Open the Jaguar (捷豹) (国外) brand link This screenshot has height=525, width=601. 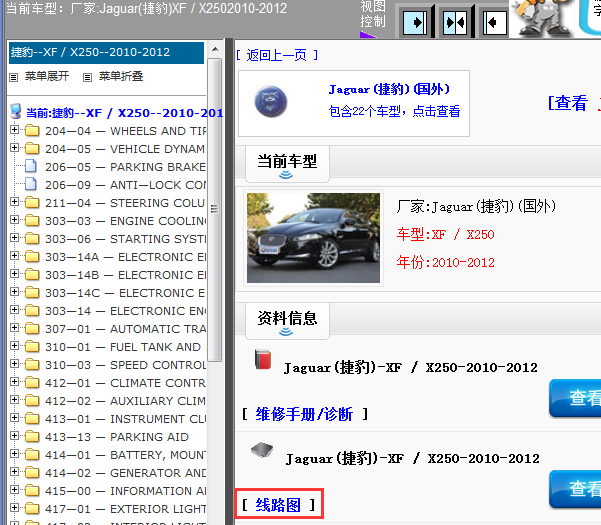[389, 89]
